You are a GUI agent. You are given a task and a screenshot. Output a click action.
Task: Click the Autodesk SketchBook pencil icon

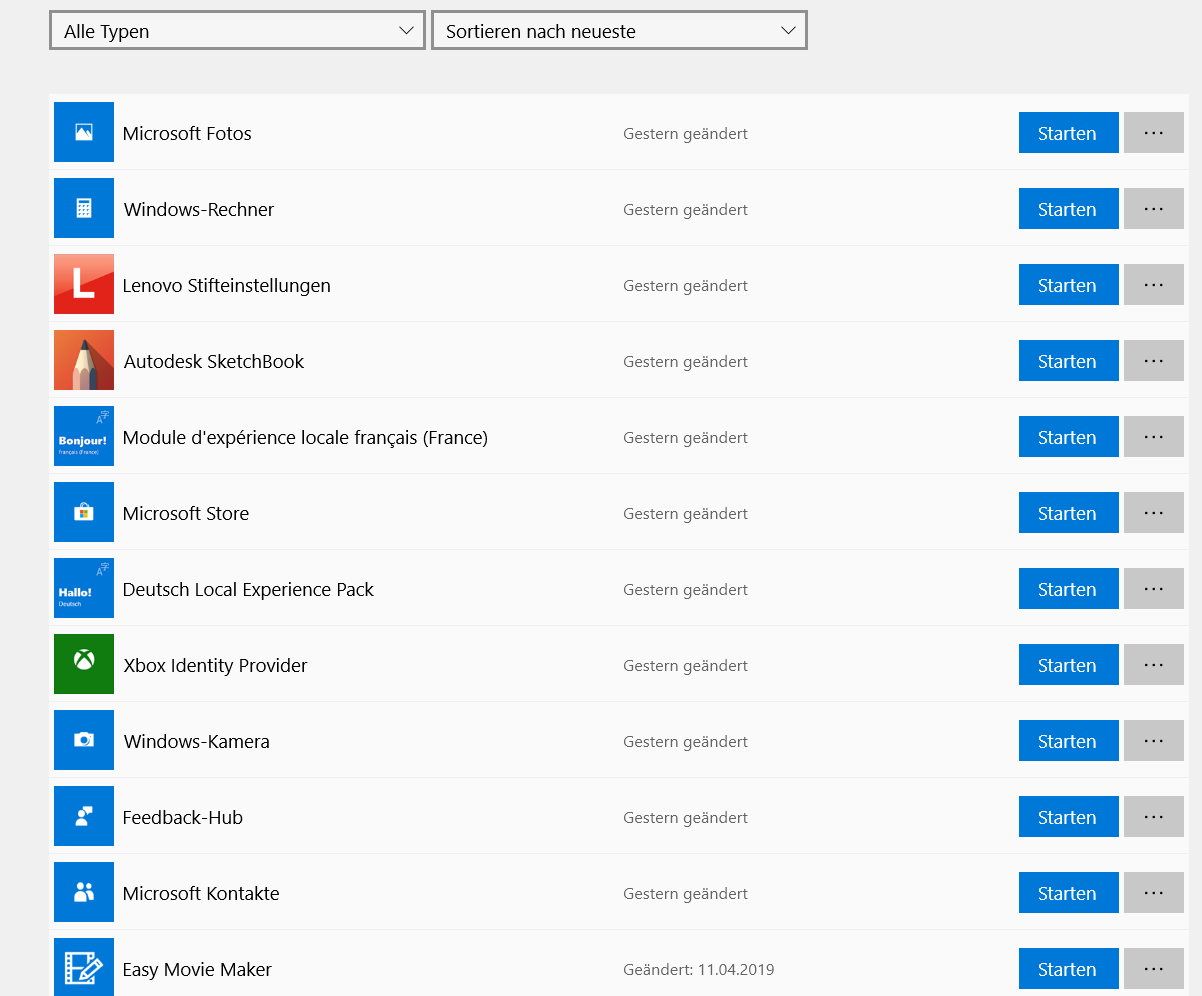84,360
